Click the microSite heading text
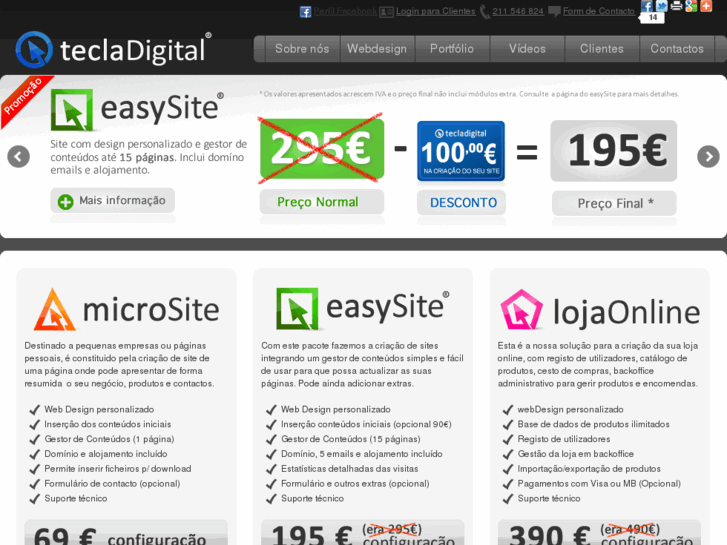This screenshot has height=545, width=727. click(x=151, y=310)
